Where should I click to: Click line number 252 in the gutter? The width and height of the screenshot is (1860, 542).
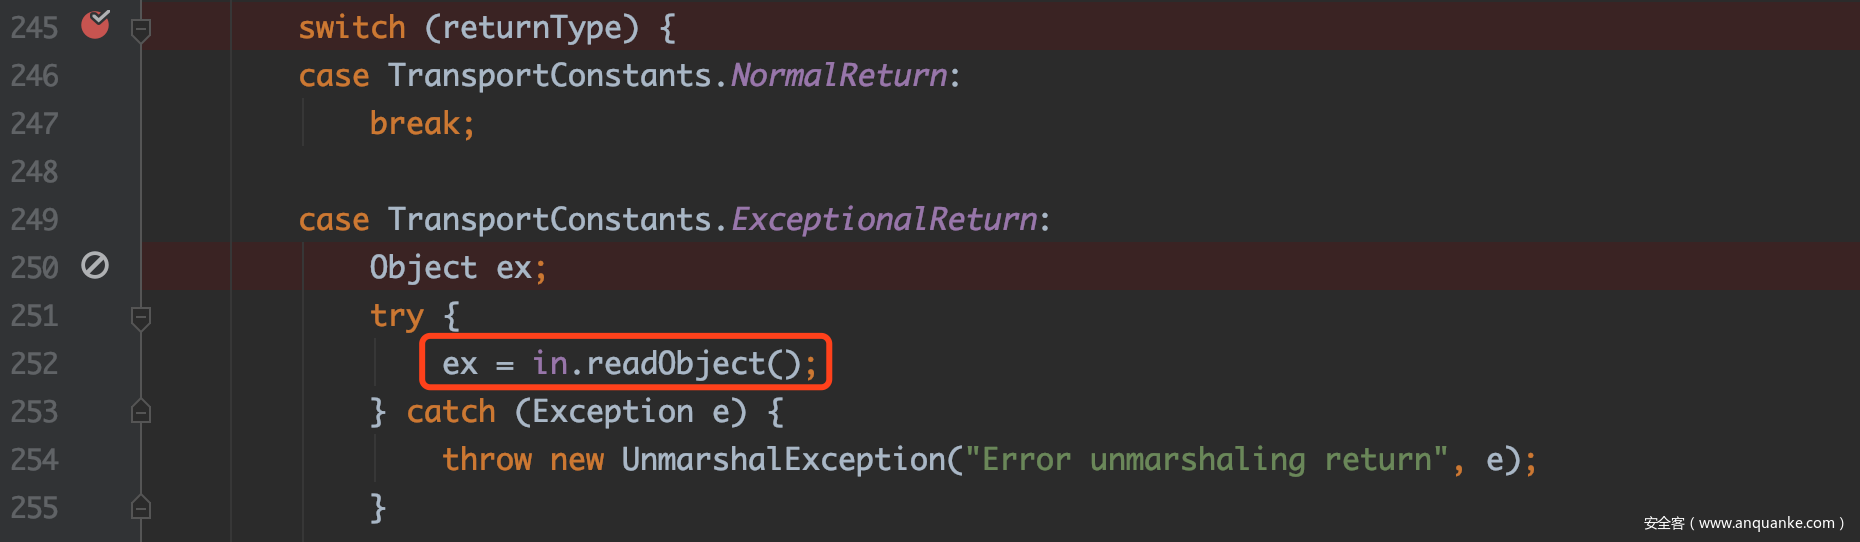click(35, 364)
